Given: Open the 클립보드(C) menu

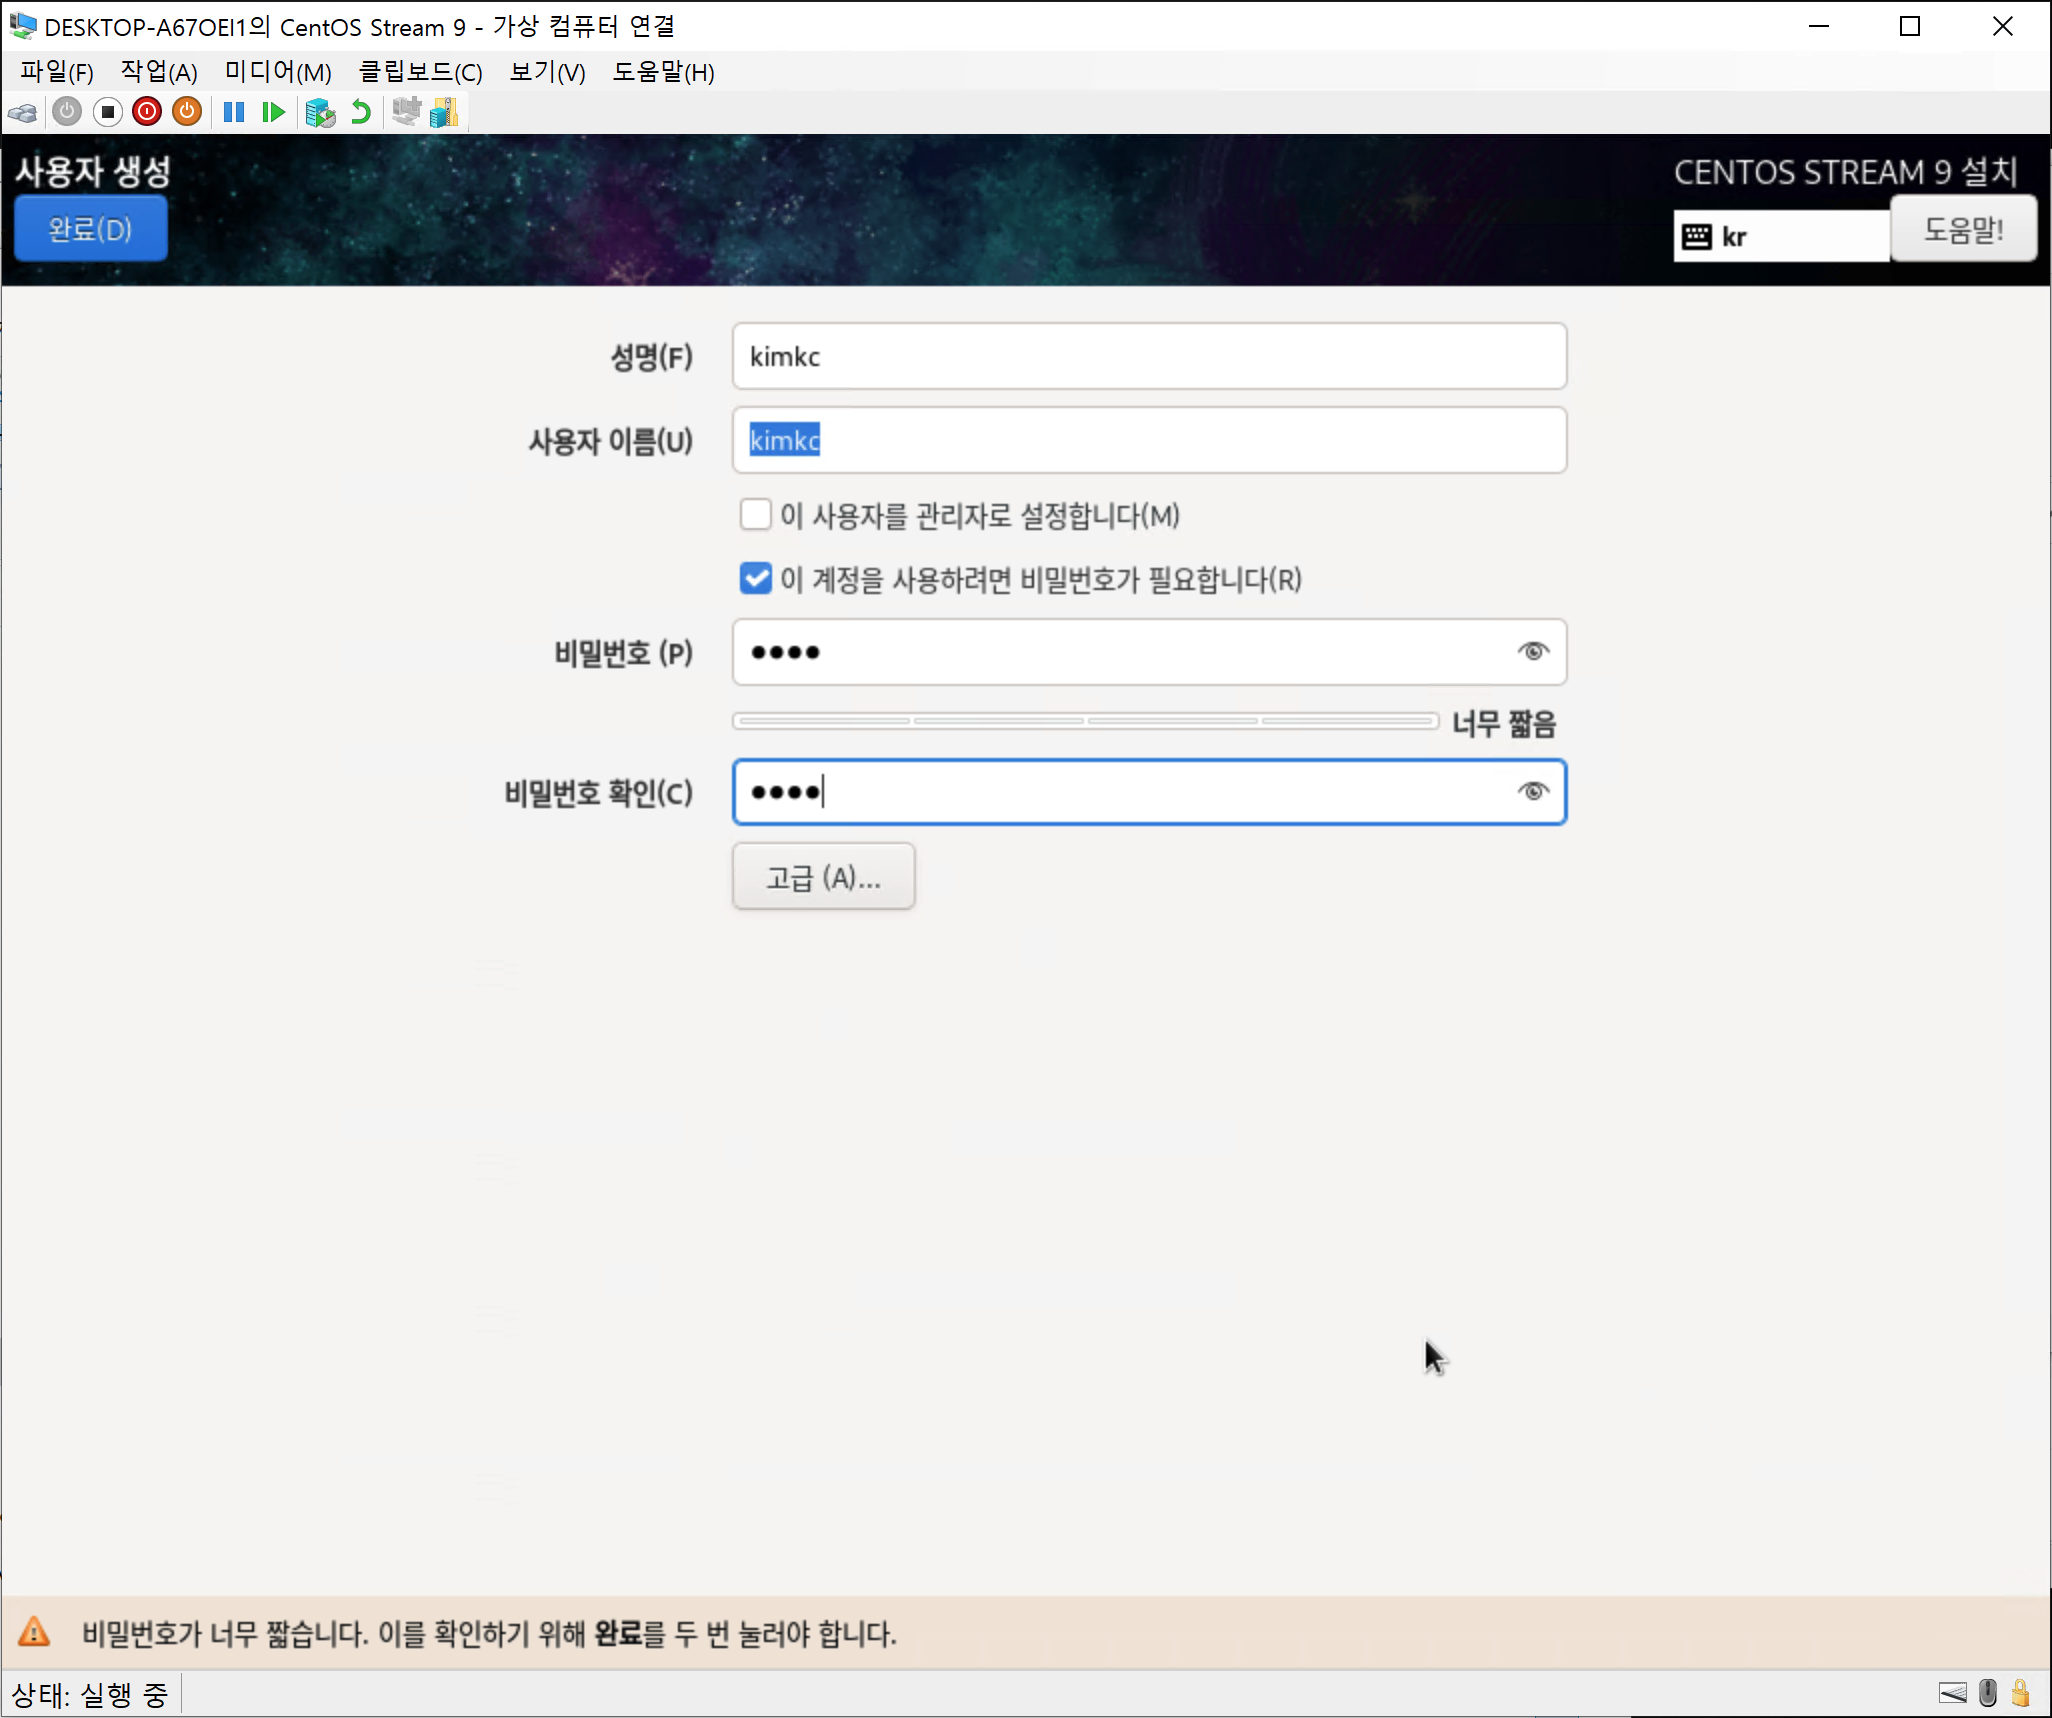Looking at the screenshot, I should 421,72.
